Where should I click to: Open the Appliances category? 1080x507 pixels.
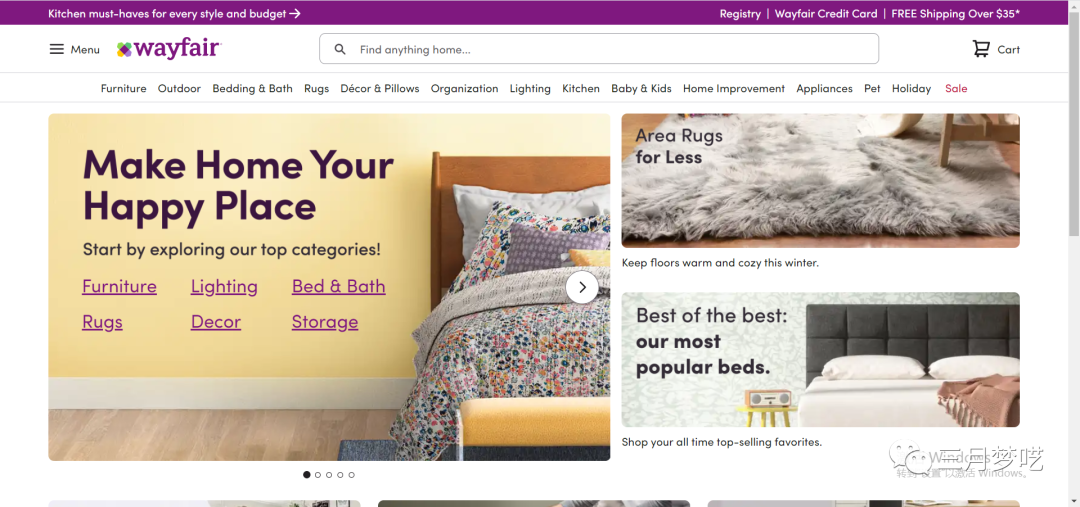click(x=824, y=89)
